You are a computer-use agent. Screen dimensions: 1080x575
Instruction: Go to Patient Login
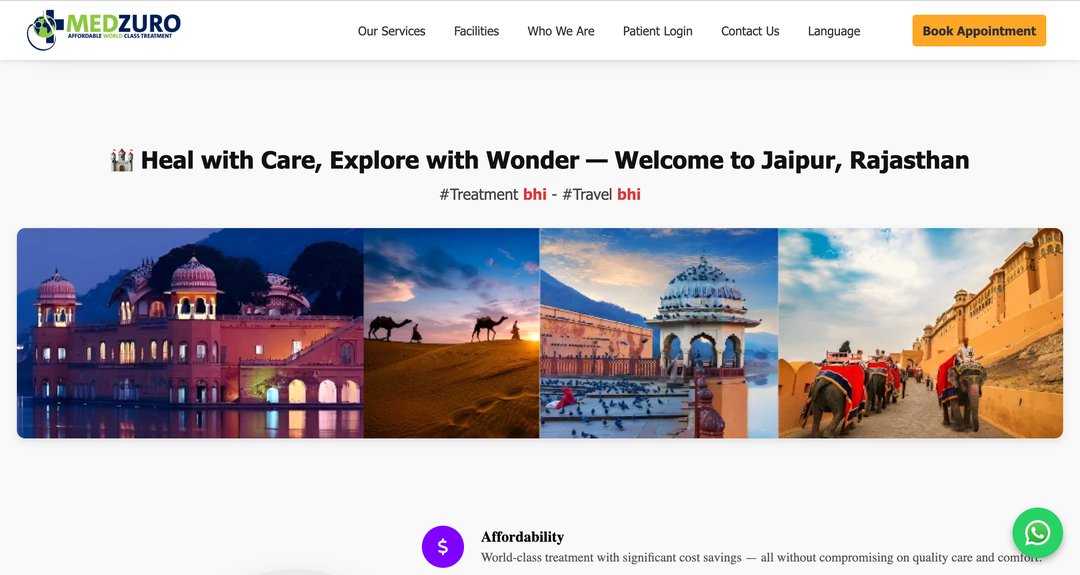[657, 31]
